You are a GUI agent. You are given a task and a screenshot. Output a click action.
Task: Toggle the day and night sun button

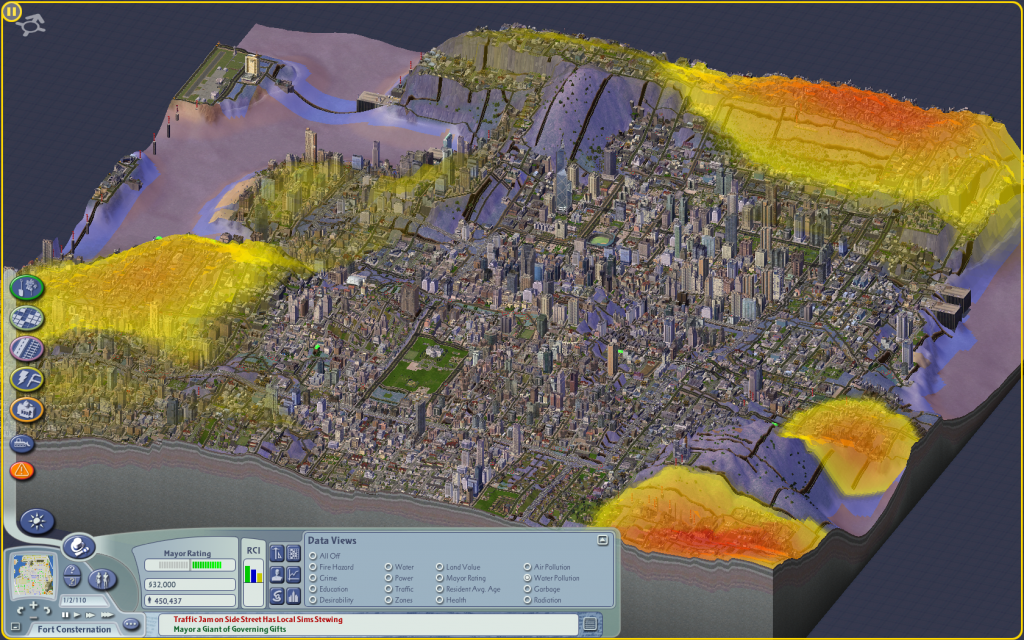pyautogui.click(x=37, y=521)
